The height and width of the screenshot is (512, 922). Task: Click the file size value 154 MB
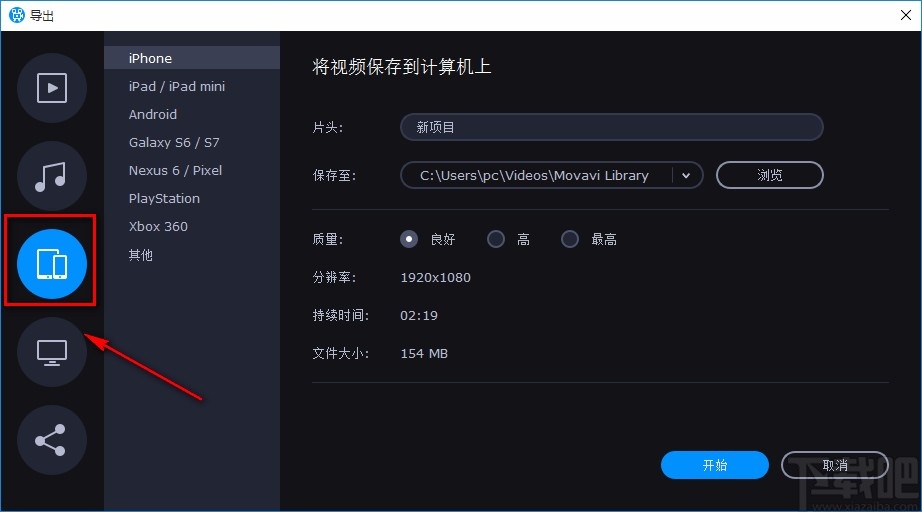coord(424,353)
